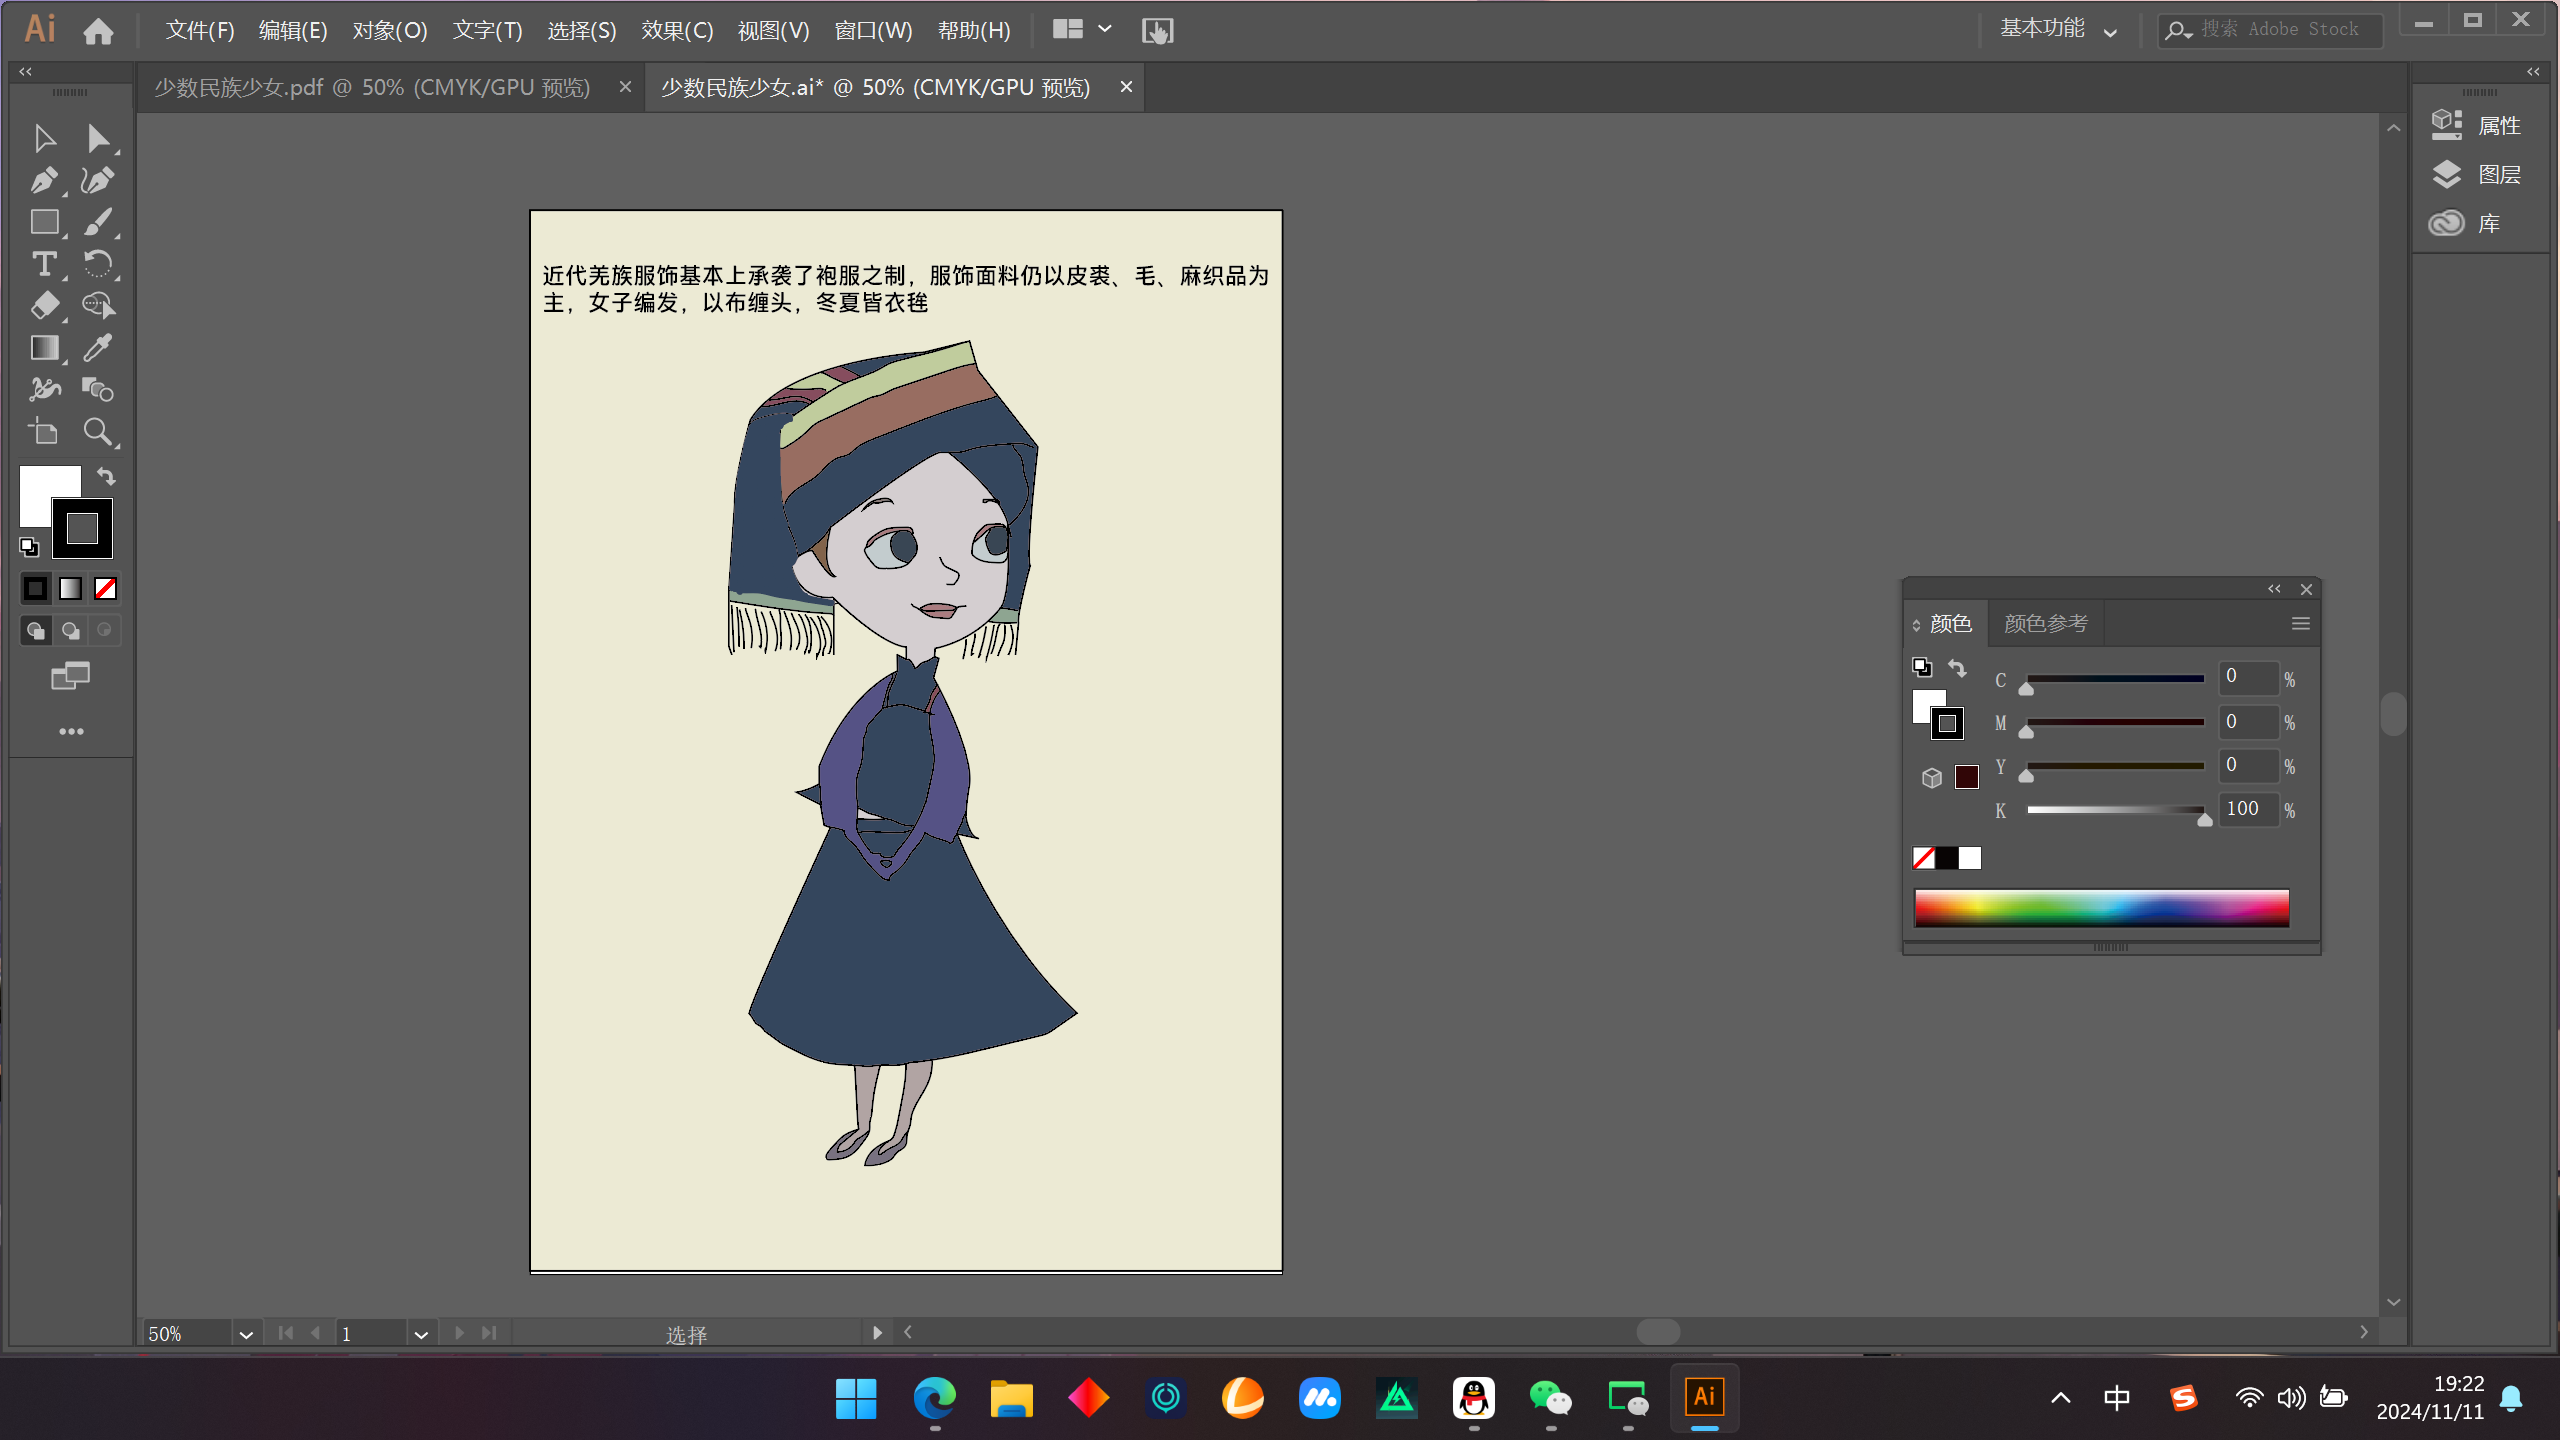
Task: Close the 少数民族少女.ai document tab
Action: coord(1126,87)
